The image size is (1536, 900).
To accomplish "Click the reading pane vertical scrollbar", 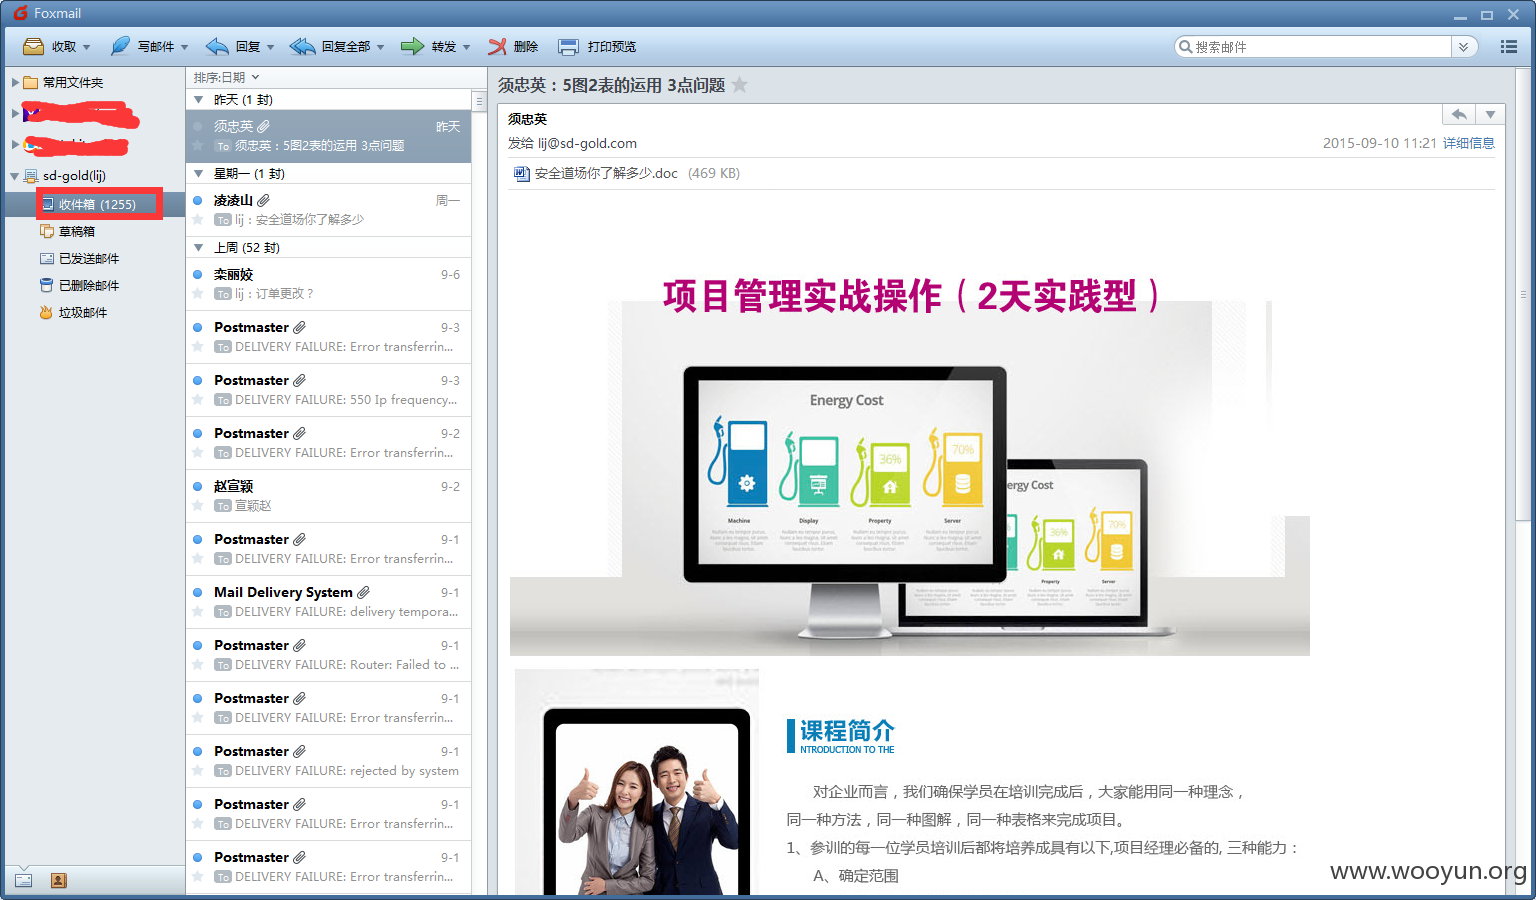I will pyautogui.click(x=1523, y=295).
